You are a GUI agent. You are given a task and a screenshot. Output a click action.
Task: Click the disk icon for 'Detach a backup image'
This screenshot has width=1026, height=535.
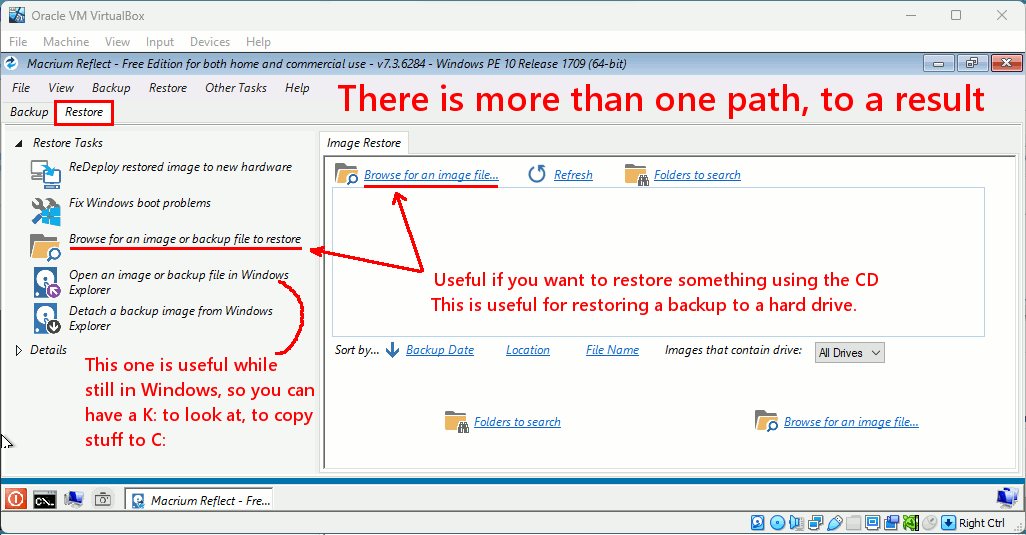tap(46, 319)
